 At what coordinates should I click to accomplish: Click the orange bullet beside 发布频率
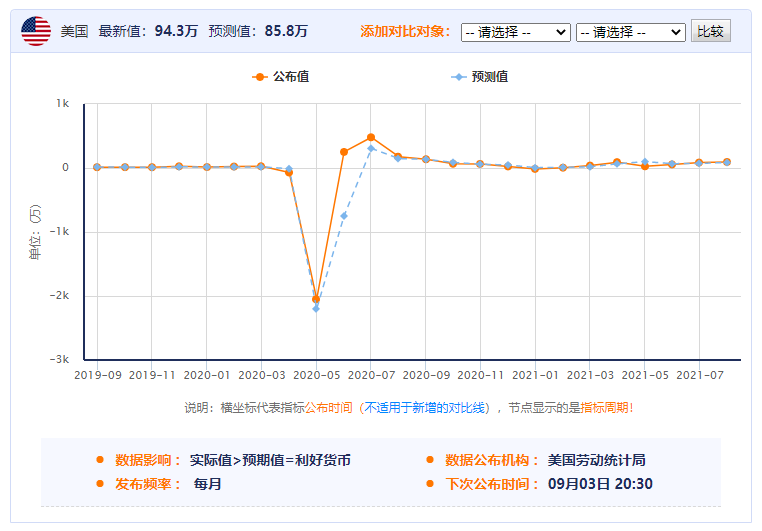tap(100, 484)
